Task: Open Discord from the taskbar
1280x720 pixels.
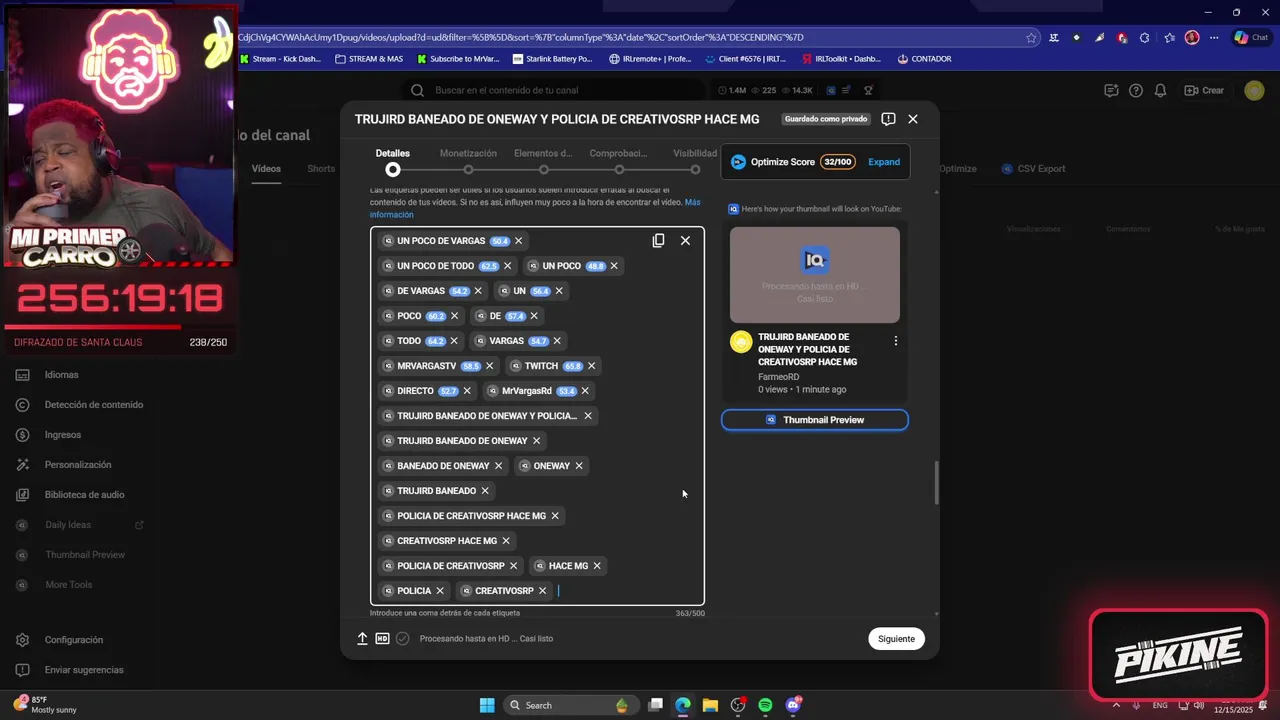Action: click(x=794, y=705)
